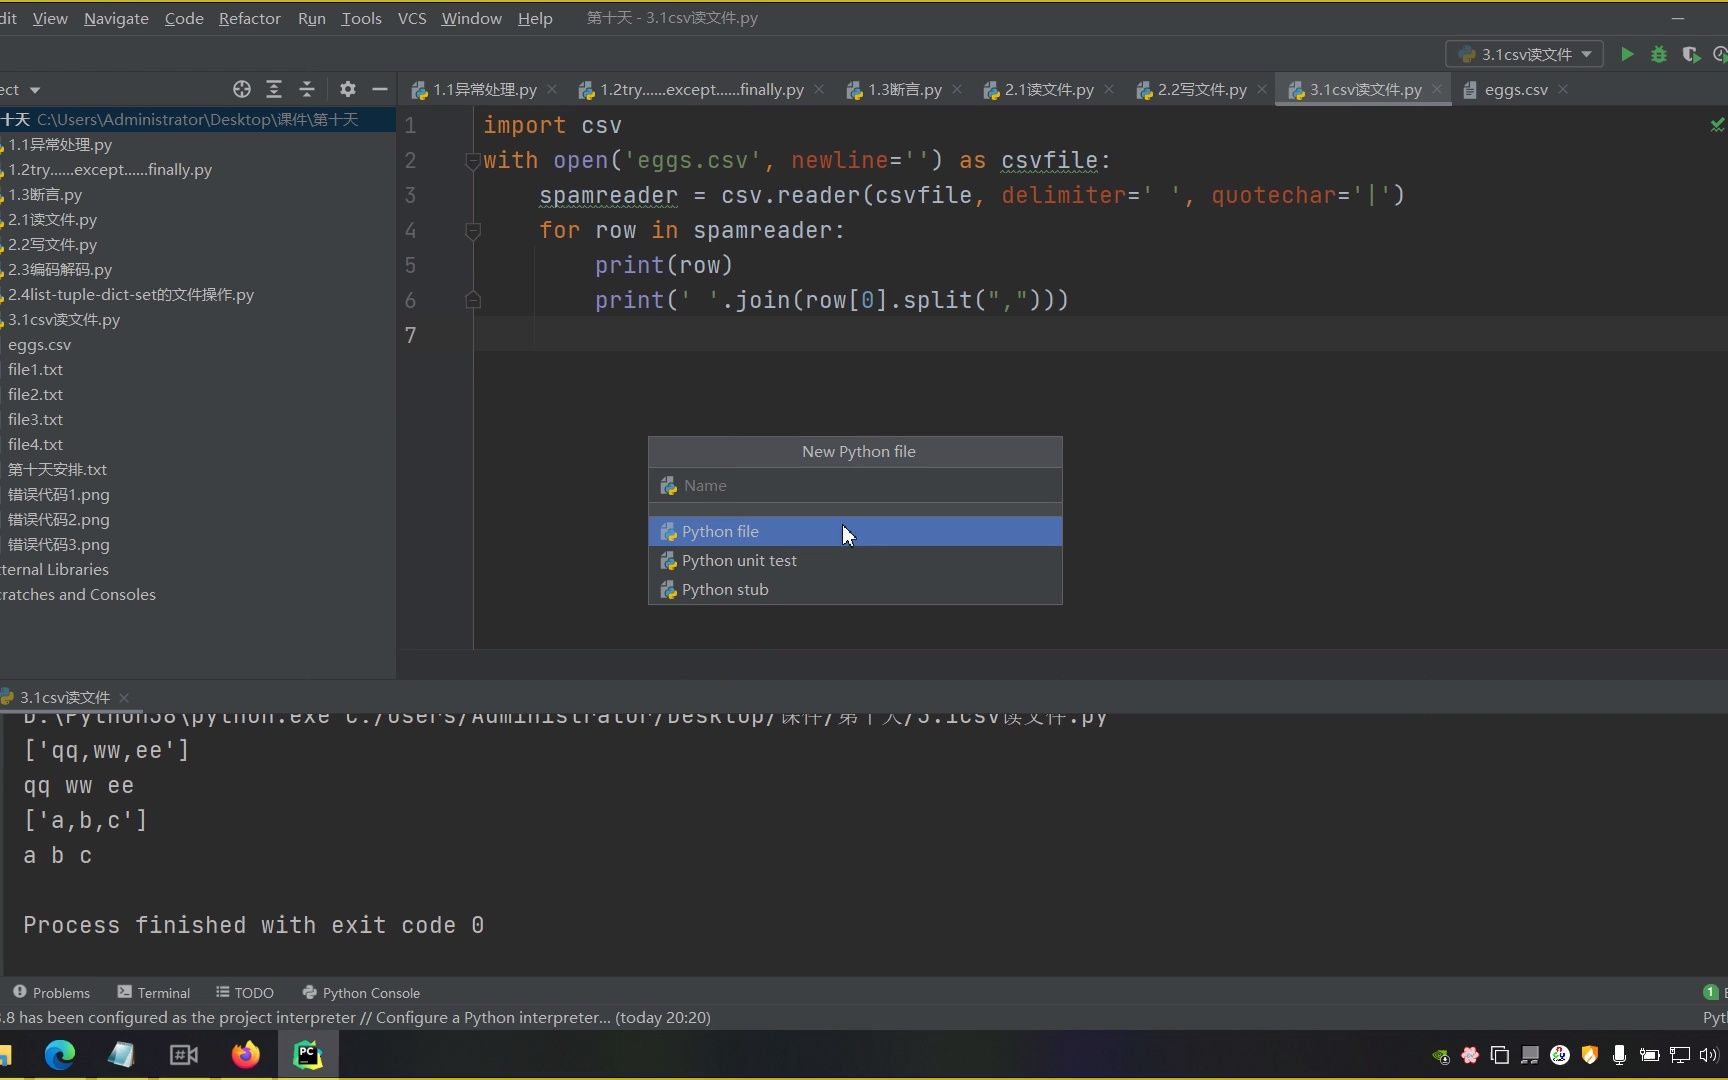Click fold end marker at line 6
Viewport: 1728px width, 1080px height.
point(472,300)
